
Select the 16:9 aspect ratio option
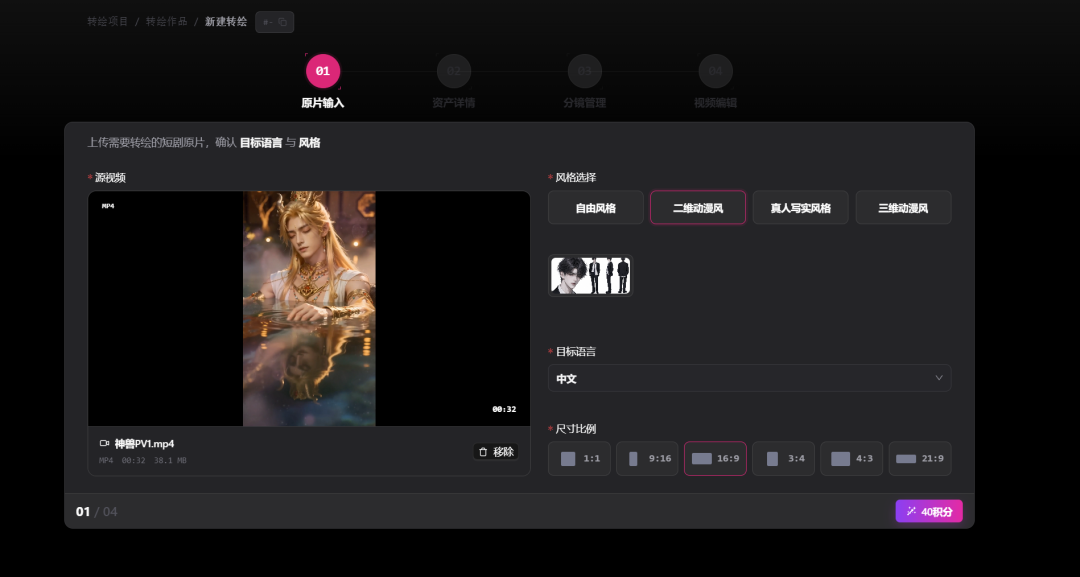tap(715, 459)
